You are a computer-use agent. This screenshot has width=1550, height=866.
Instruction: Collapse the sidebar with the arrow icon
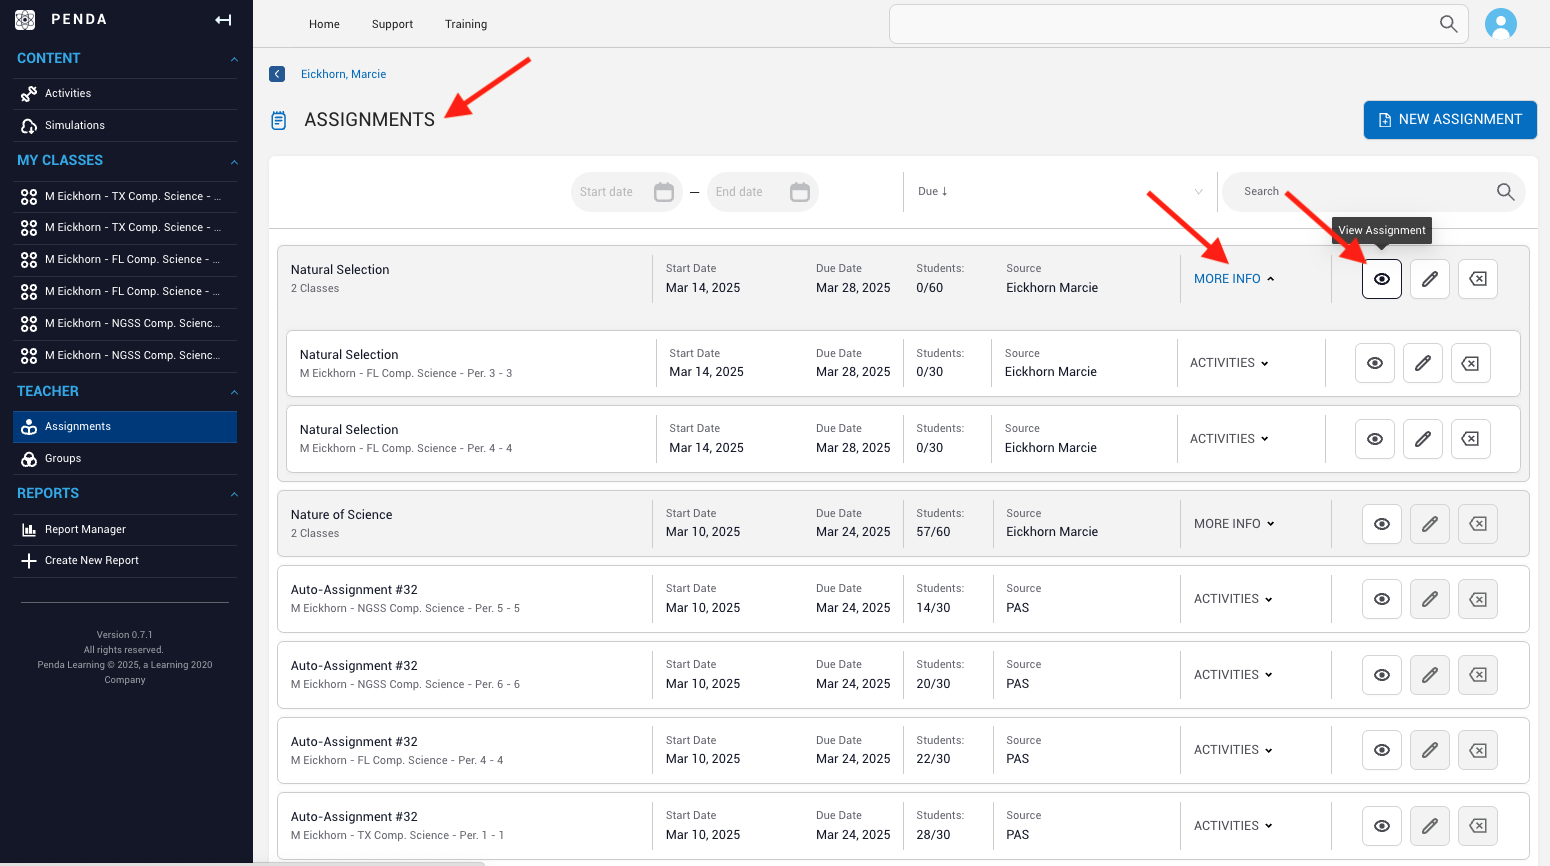pos(223,20)
